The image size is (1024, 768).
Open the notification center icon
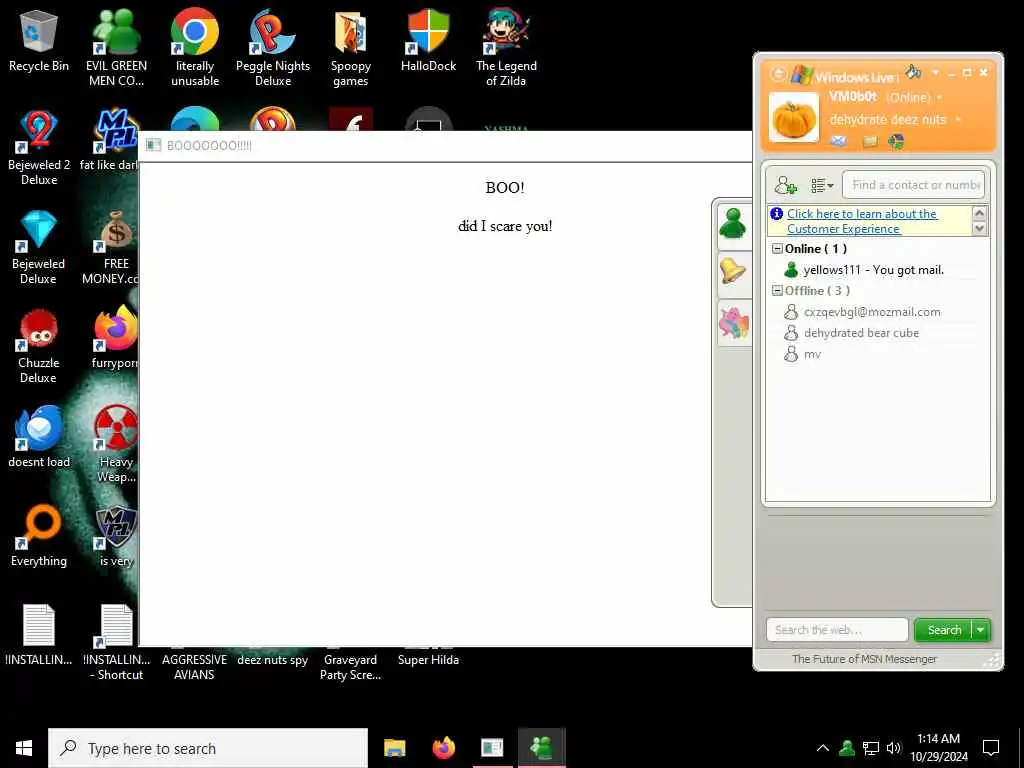tap(991, 748)
